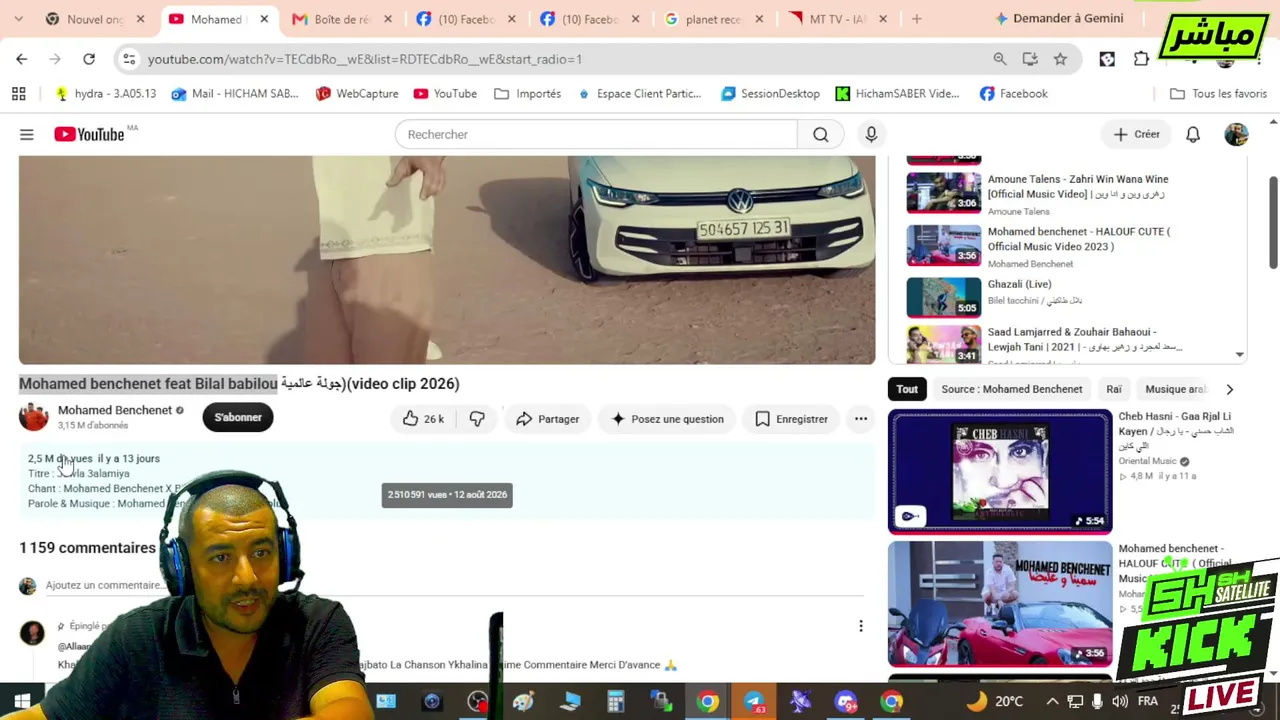Open a new browser tab with plus
This screenshot has height=720, width=1280.
tap(916, 19)
